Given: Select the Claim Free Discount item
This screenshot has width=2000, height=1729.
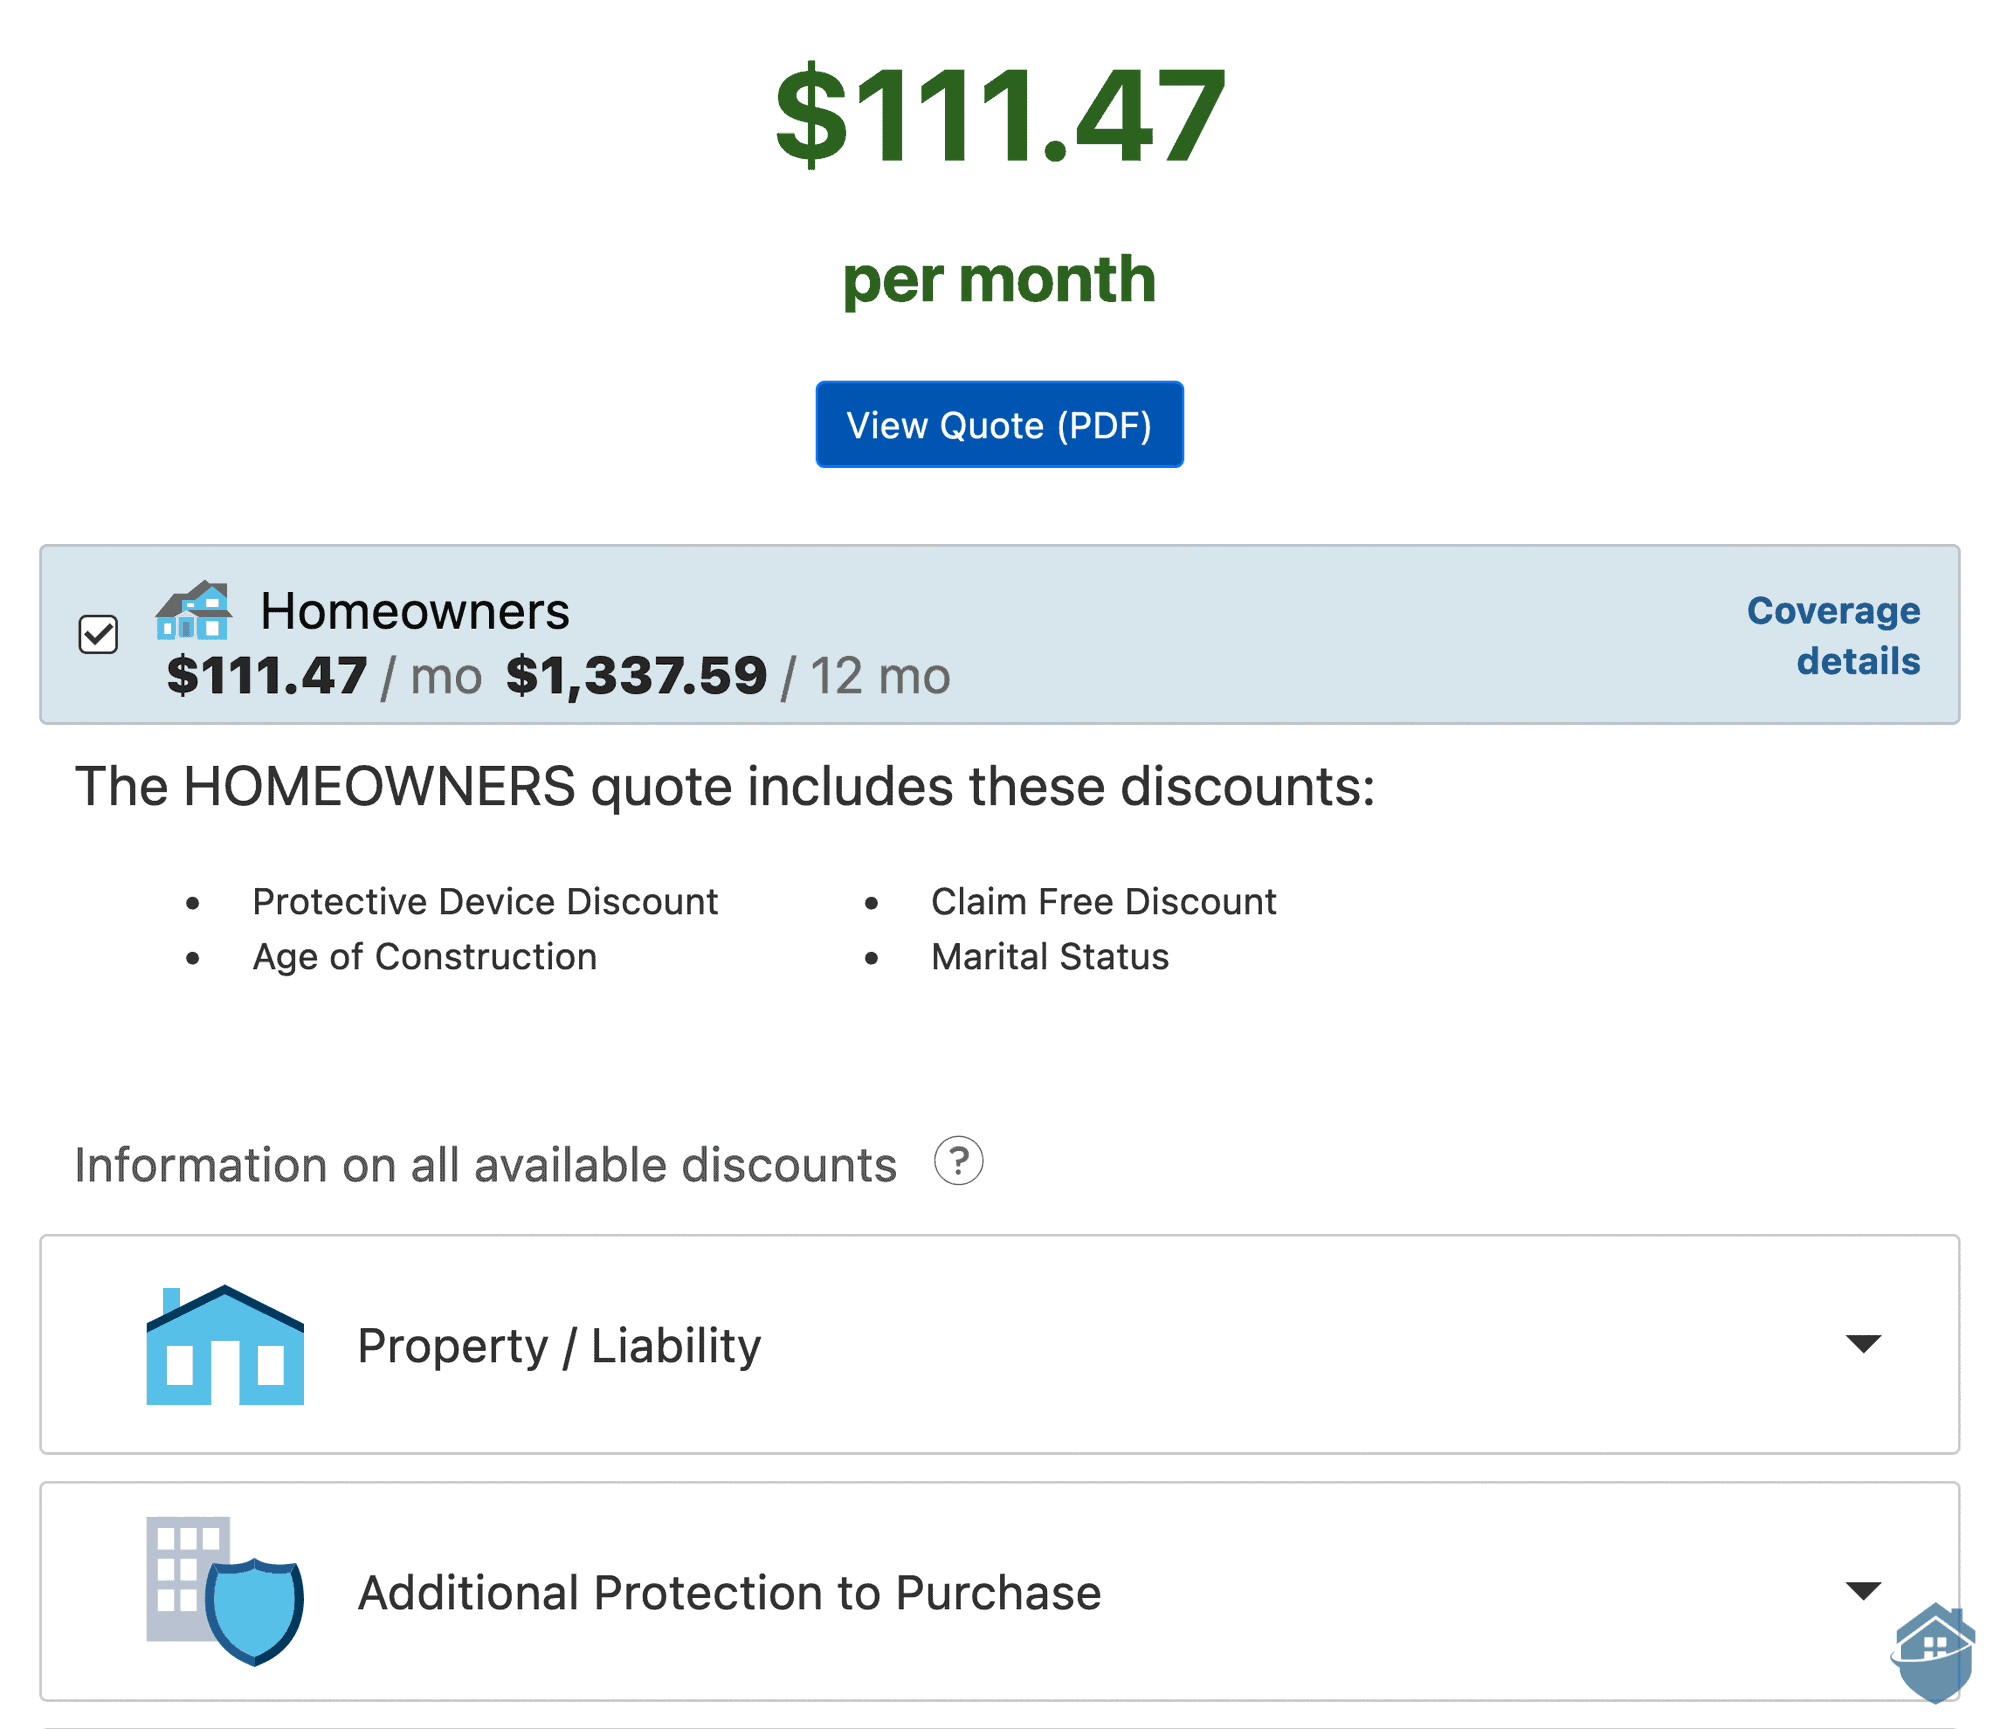Looking at the screenshot, I should [1104, 901].
